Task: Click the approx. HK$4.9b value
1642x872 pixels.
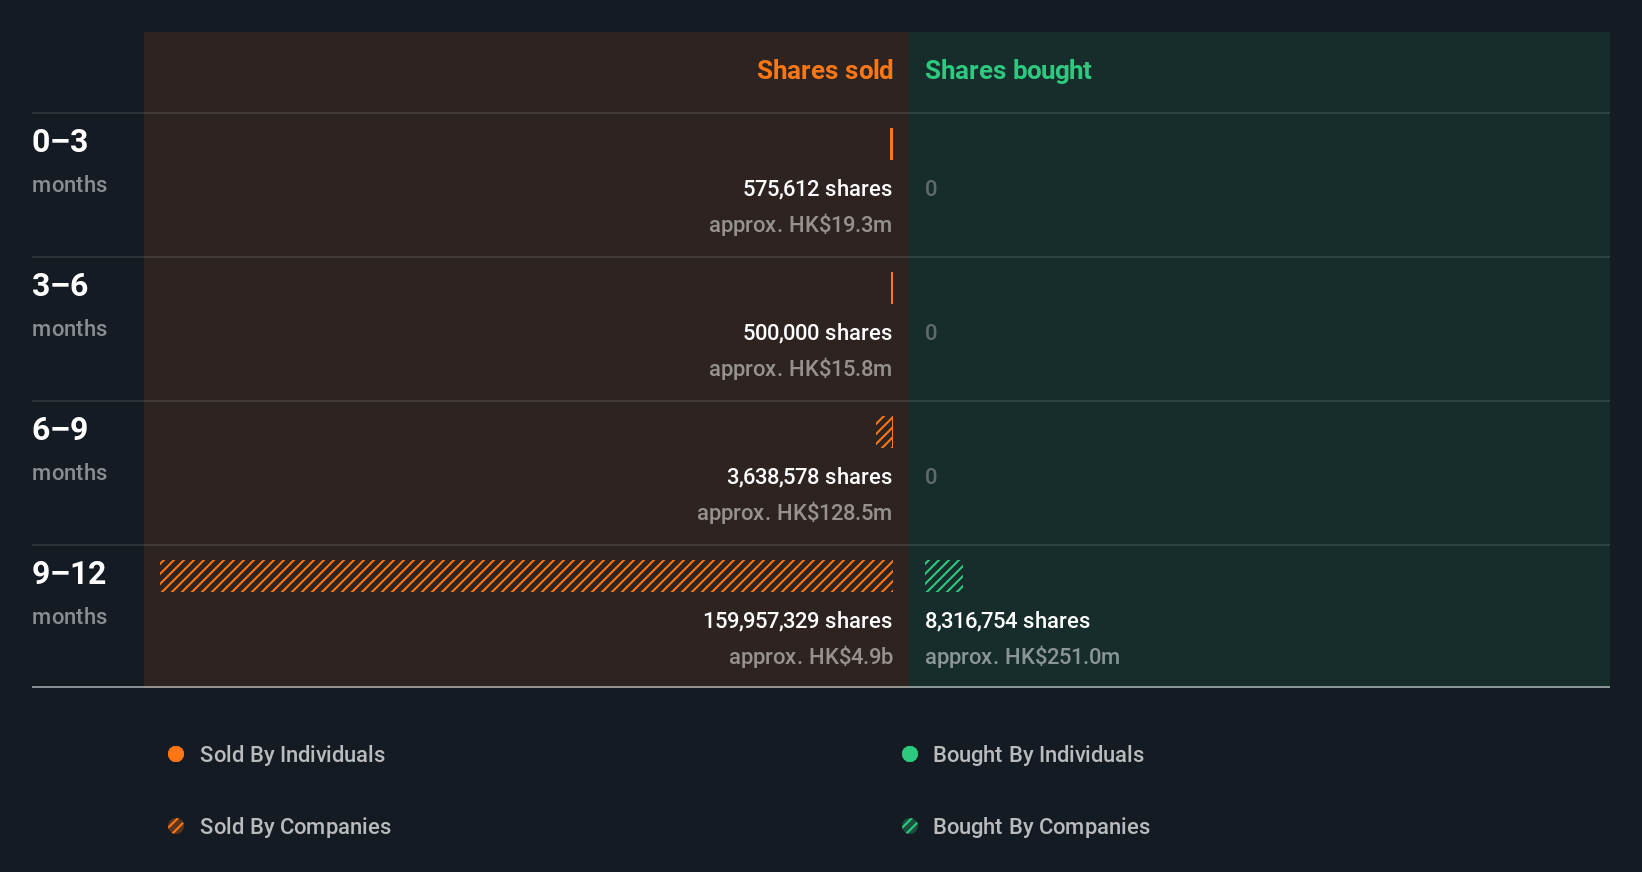Action: (811, 656)
